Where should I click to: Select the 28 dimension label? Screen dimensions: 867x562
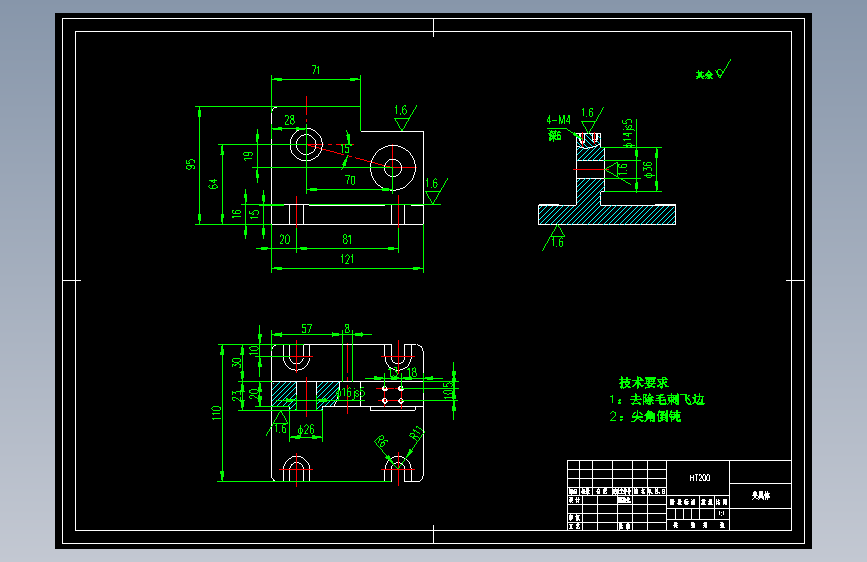pyautogui.click(x=290, y=120)
